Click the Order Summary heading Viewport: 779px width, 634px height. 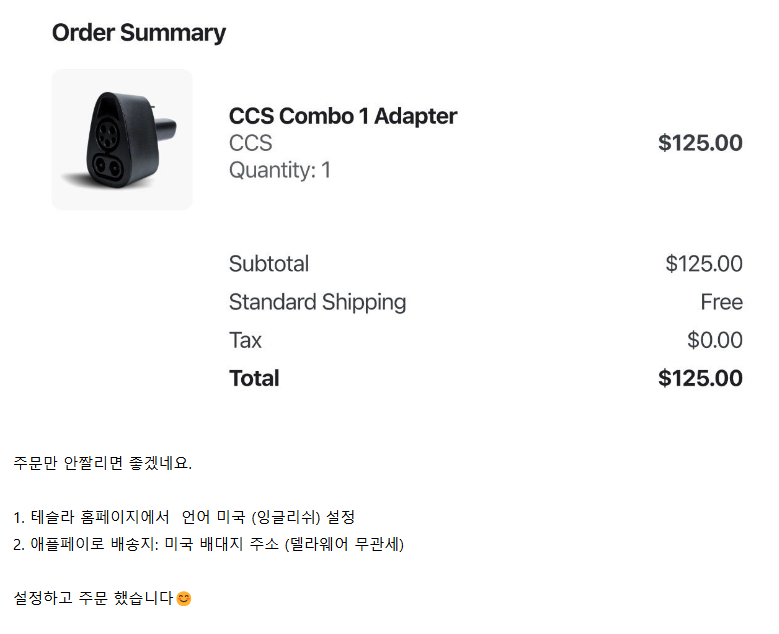point(138,33)
